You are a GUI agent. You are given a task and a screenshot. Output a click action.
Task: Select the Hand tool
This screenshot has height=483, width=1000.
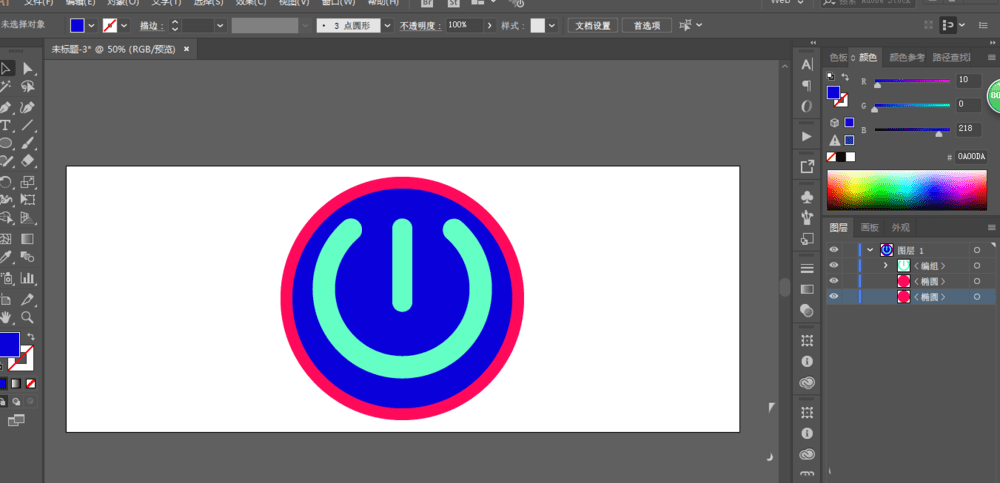6,317
